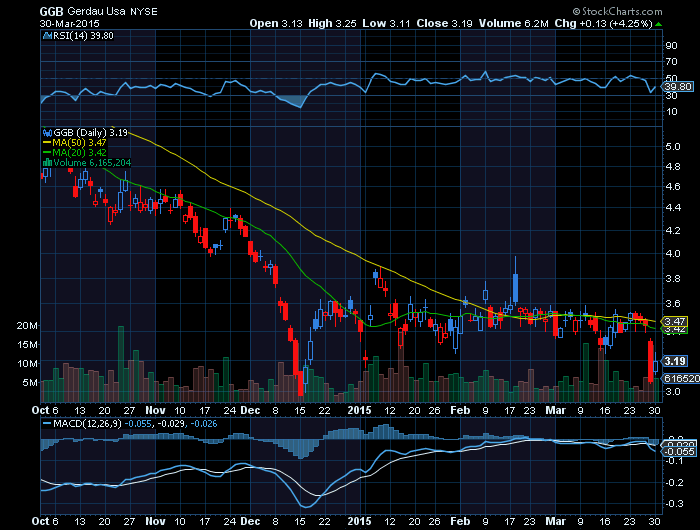
Task: Click 'Dec' on the price chart date axis
Action: (x=250, y=410)
